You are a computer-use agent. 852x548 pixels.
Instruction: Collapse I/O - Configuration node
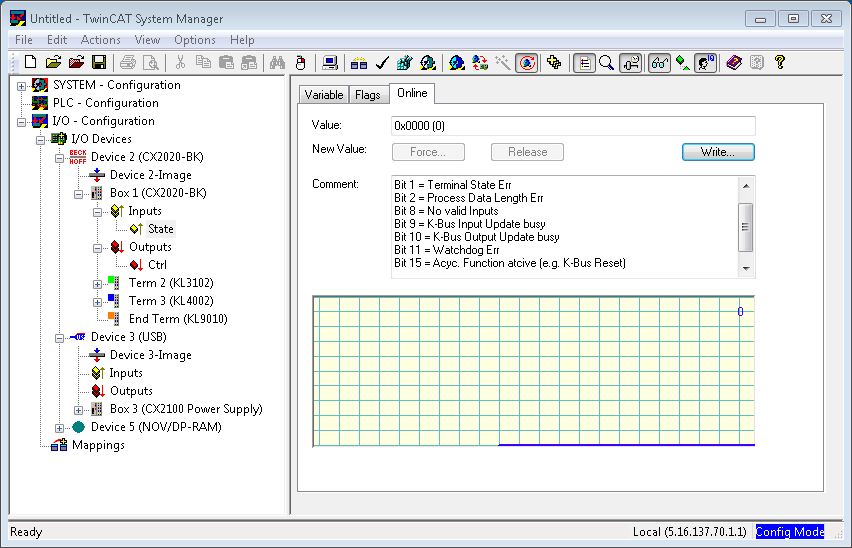[x=21, y=122]
